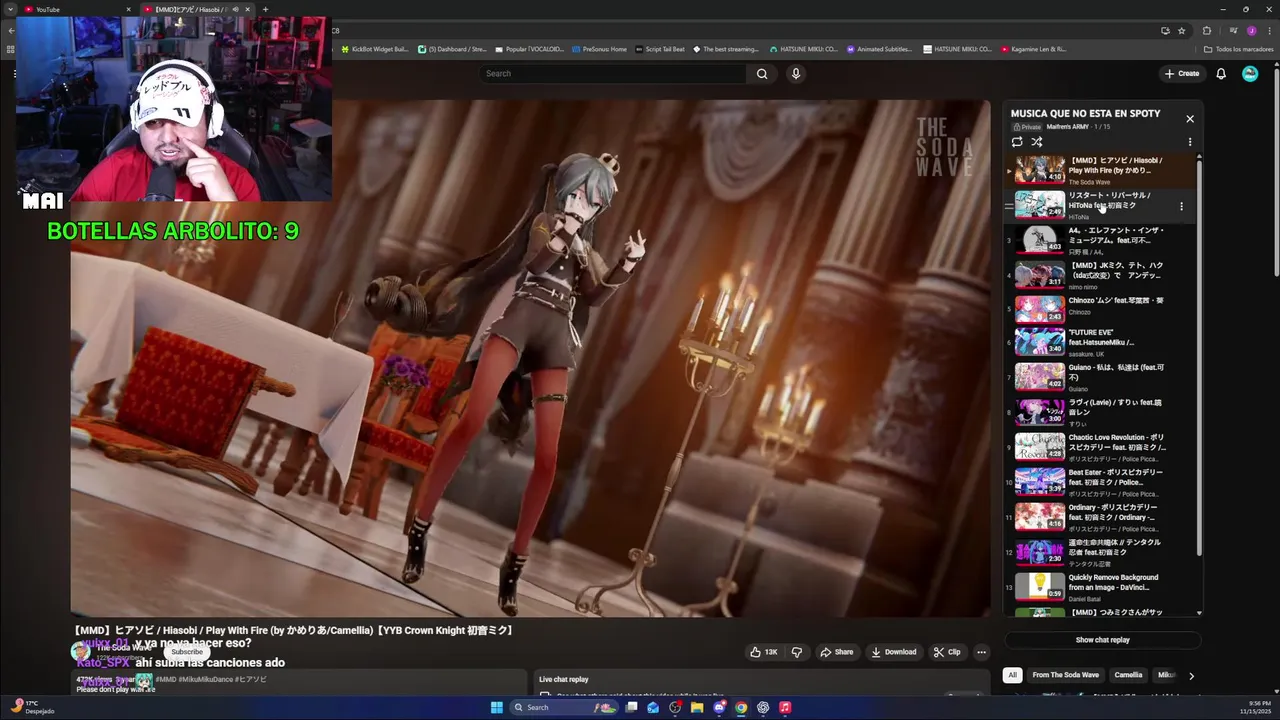The height and width of the screenshot is (720, 1280).
Task: Toggle playlist loop
Action: [1017, 142]
